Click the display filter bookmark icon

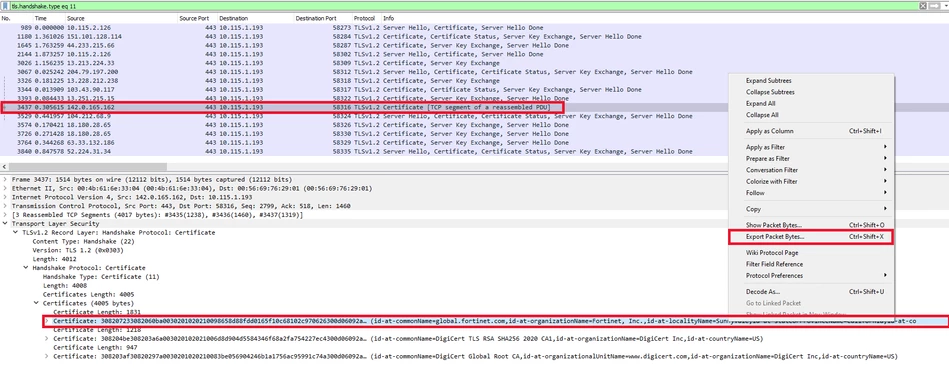coord(5,5)
